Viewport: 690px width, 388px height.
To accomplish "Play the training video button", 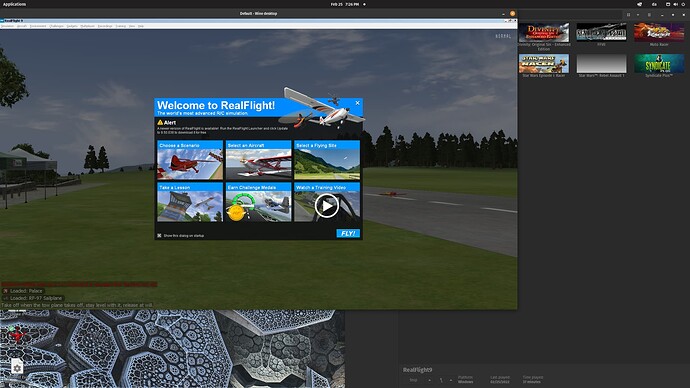I will point(327,205).
